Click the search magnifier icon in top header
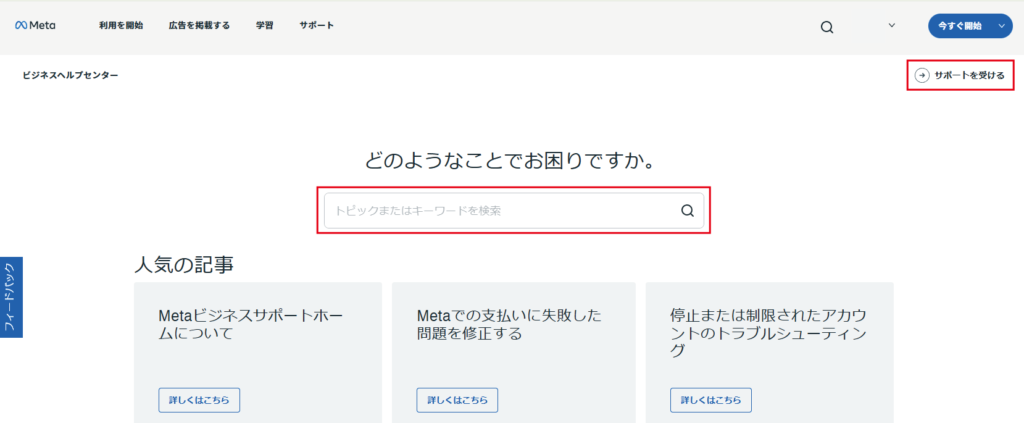 coord(827,27)
